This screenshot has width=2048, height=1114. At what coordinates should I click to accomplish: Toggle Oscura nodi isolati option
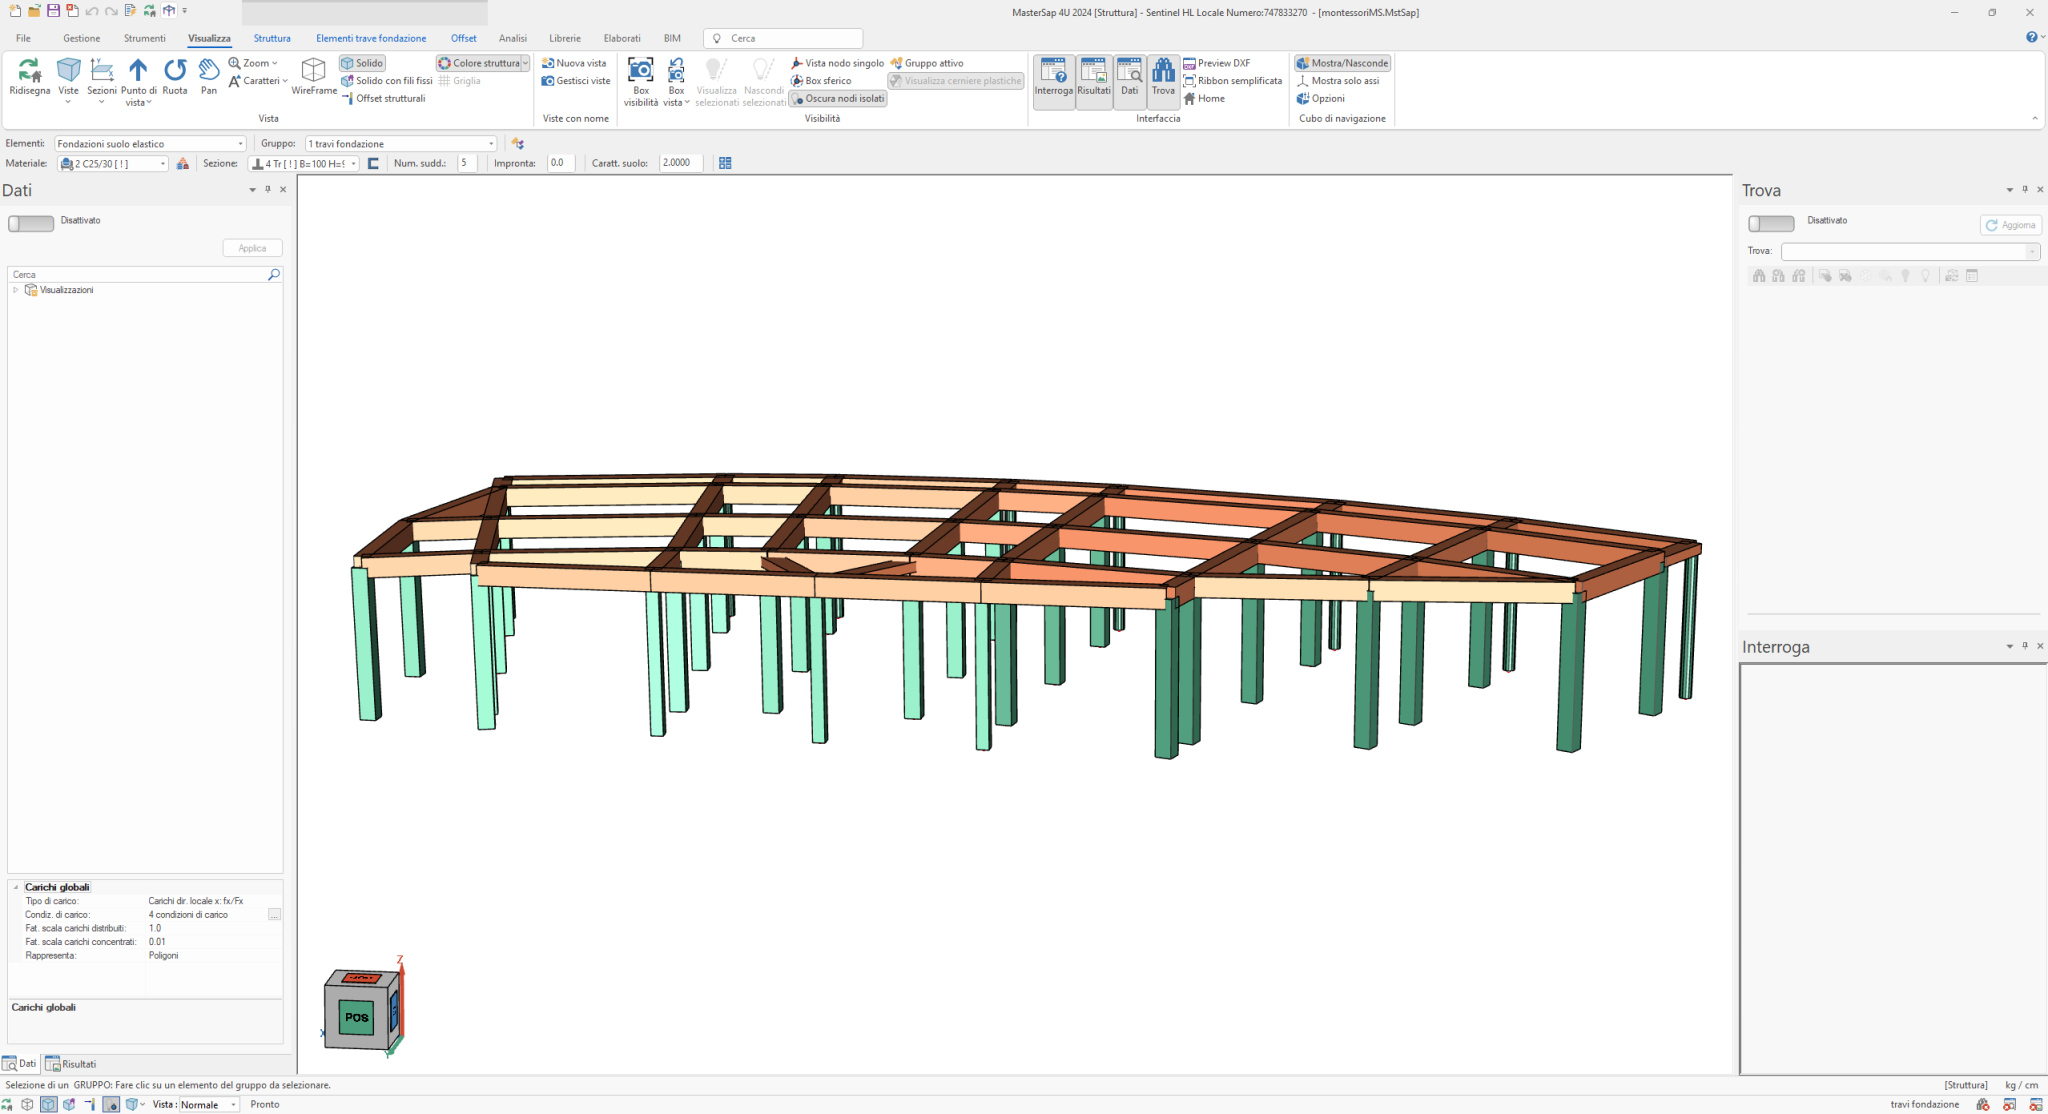(x=838, y=98)
